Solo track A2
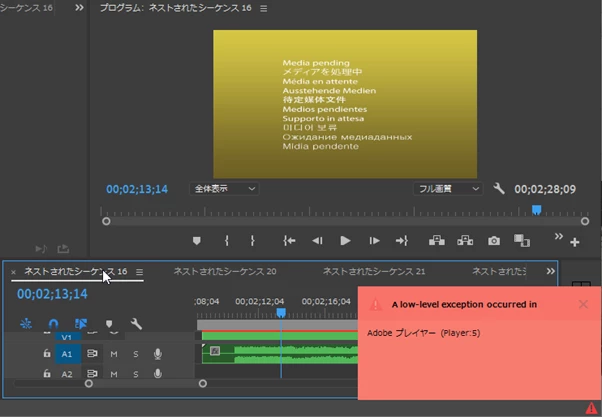602x417 pixels. 136,374
